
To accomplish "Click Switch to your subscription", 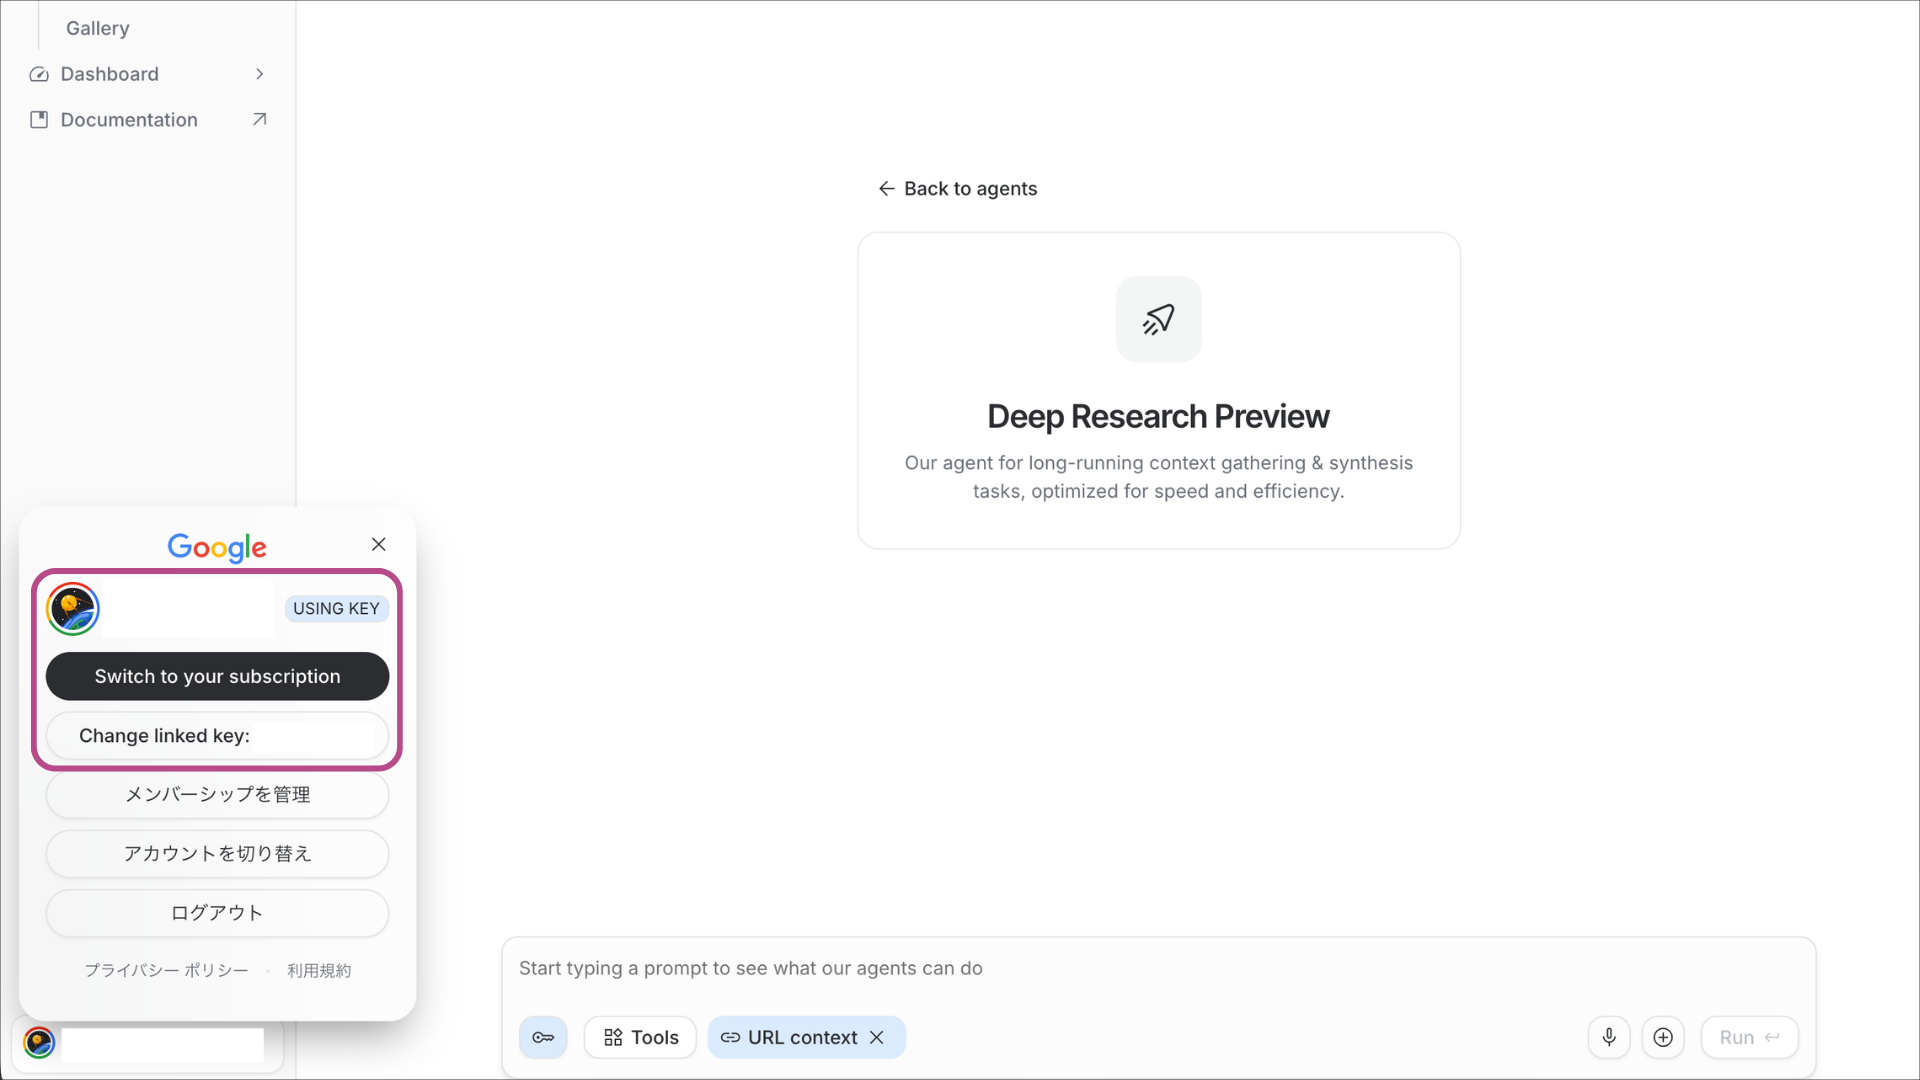I will [217, 676].
